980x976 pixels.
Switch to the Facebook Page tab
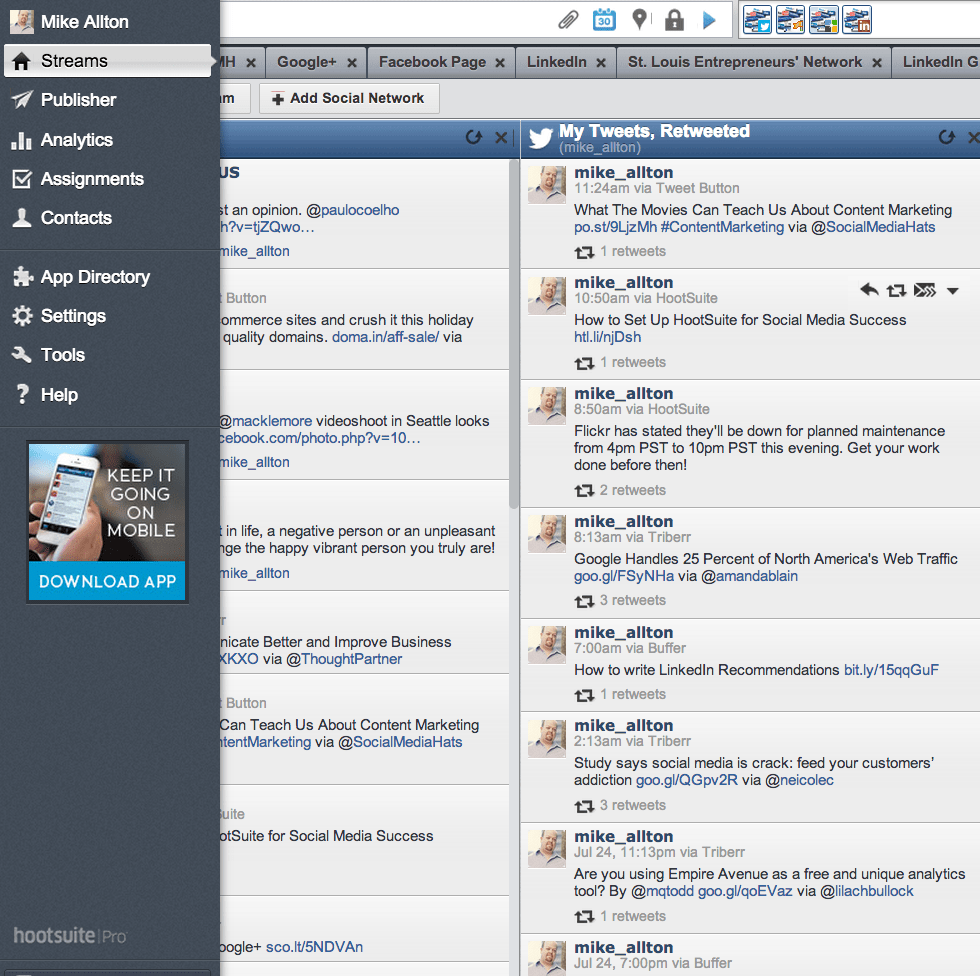432,62
